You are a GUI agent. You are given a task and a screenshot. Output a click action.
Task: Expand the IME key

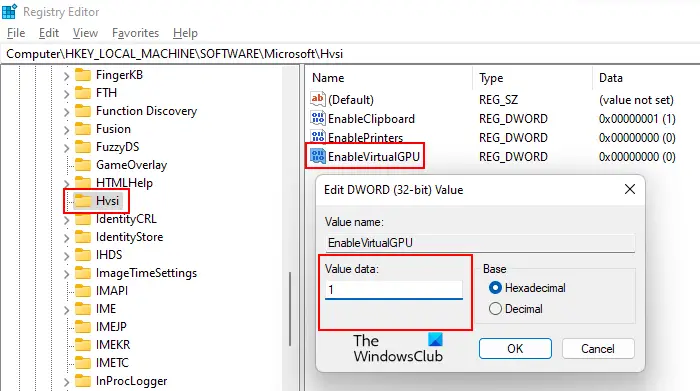tap(67, 310)
